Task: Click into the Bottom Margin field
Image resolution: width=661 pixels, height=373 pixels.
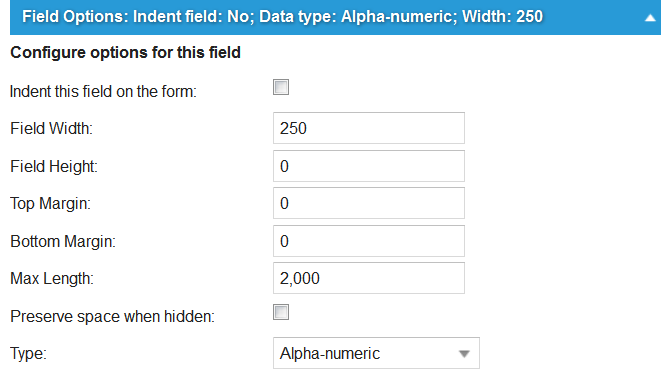Action: point(369,241)
